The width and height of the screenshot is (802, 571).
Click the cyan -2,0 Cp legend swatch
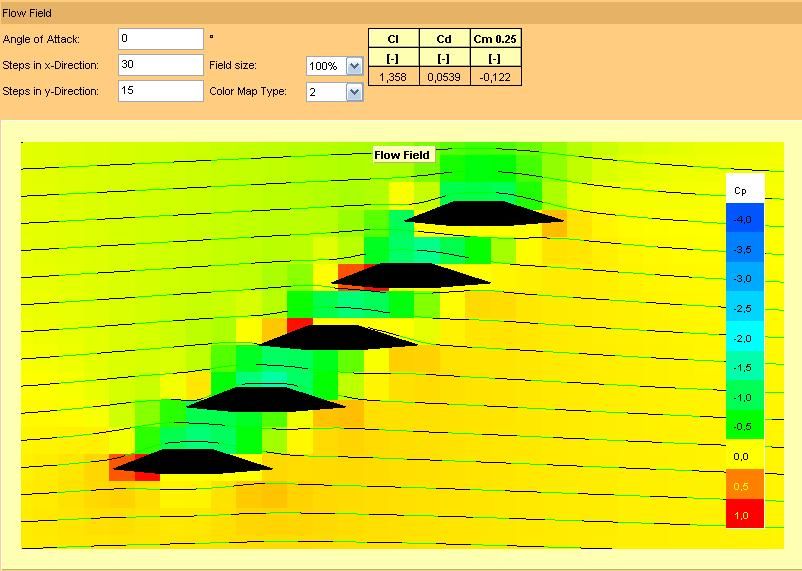(745, 336)
